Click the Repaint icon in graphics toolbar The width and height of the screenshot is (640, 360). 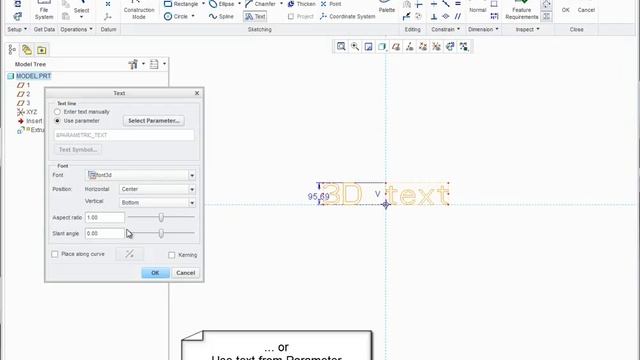click(369, 47)
